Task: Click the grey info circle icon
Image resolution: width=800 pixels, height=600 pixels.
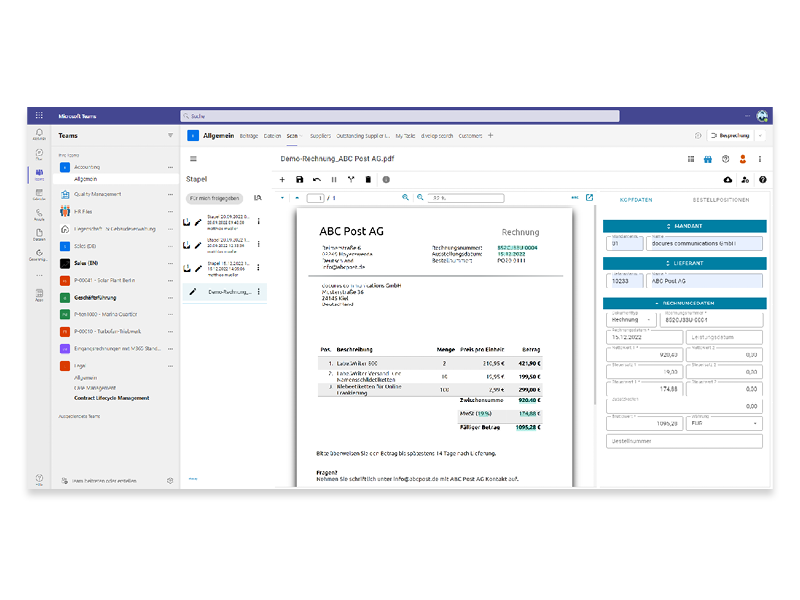Action: pyautogui.click(x=386, y=180)
